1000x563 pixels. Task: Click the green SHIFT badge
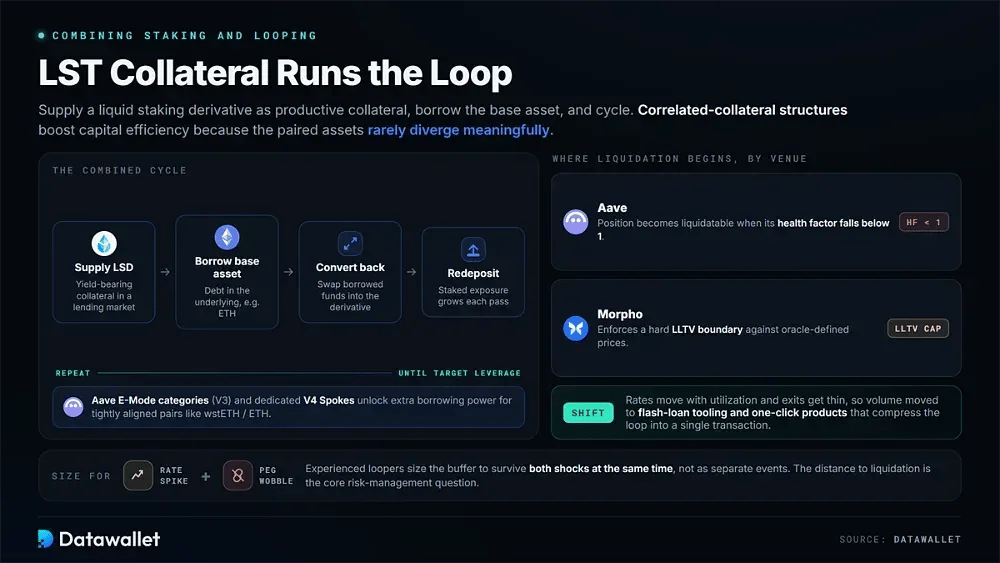click(x=588, y=413)
